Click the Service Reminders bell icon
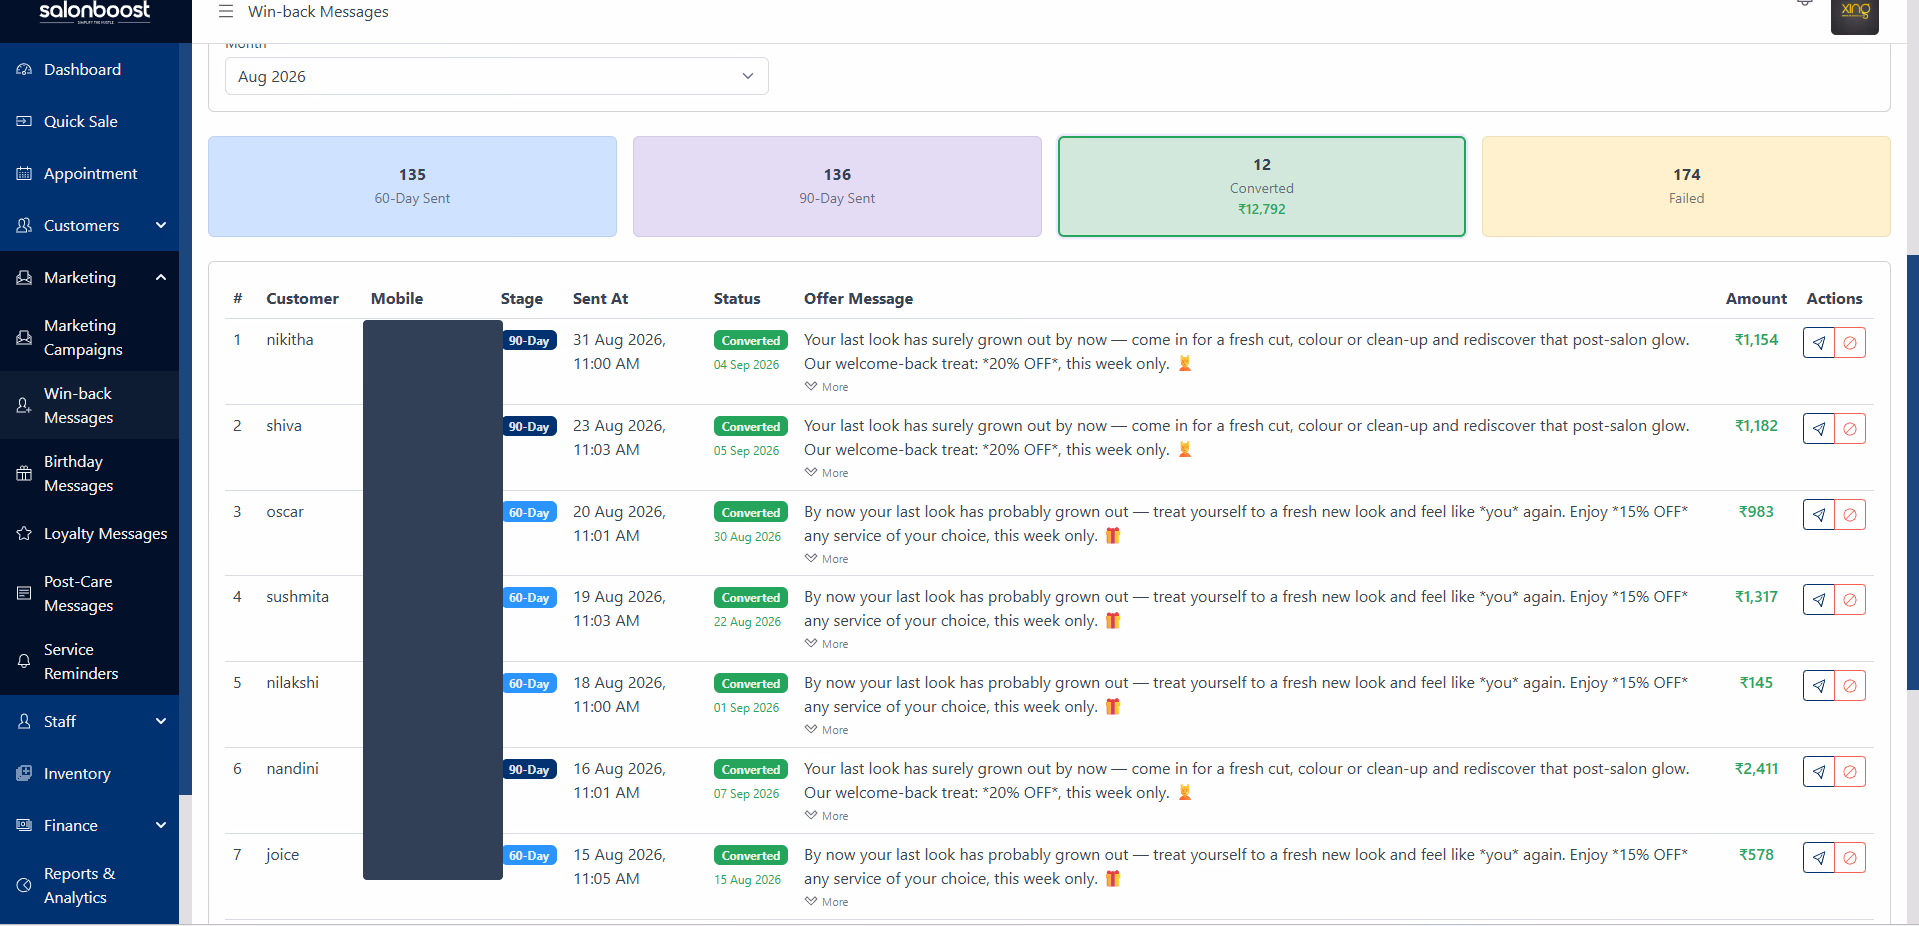1919x926 pixels. [x=24, y=662]
